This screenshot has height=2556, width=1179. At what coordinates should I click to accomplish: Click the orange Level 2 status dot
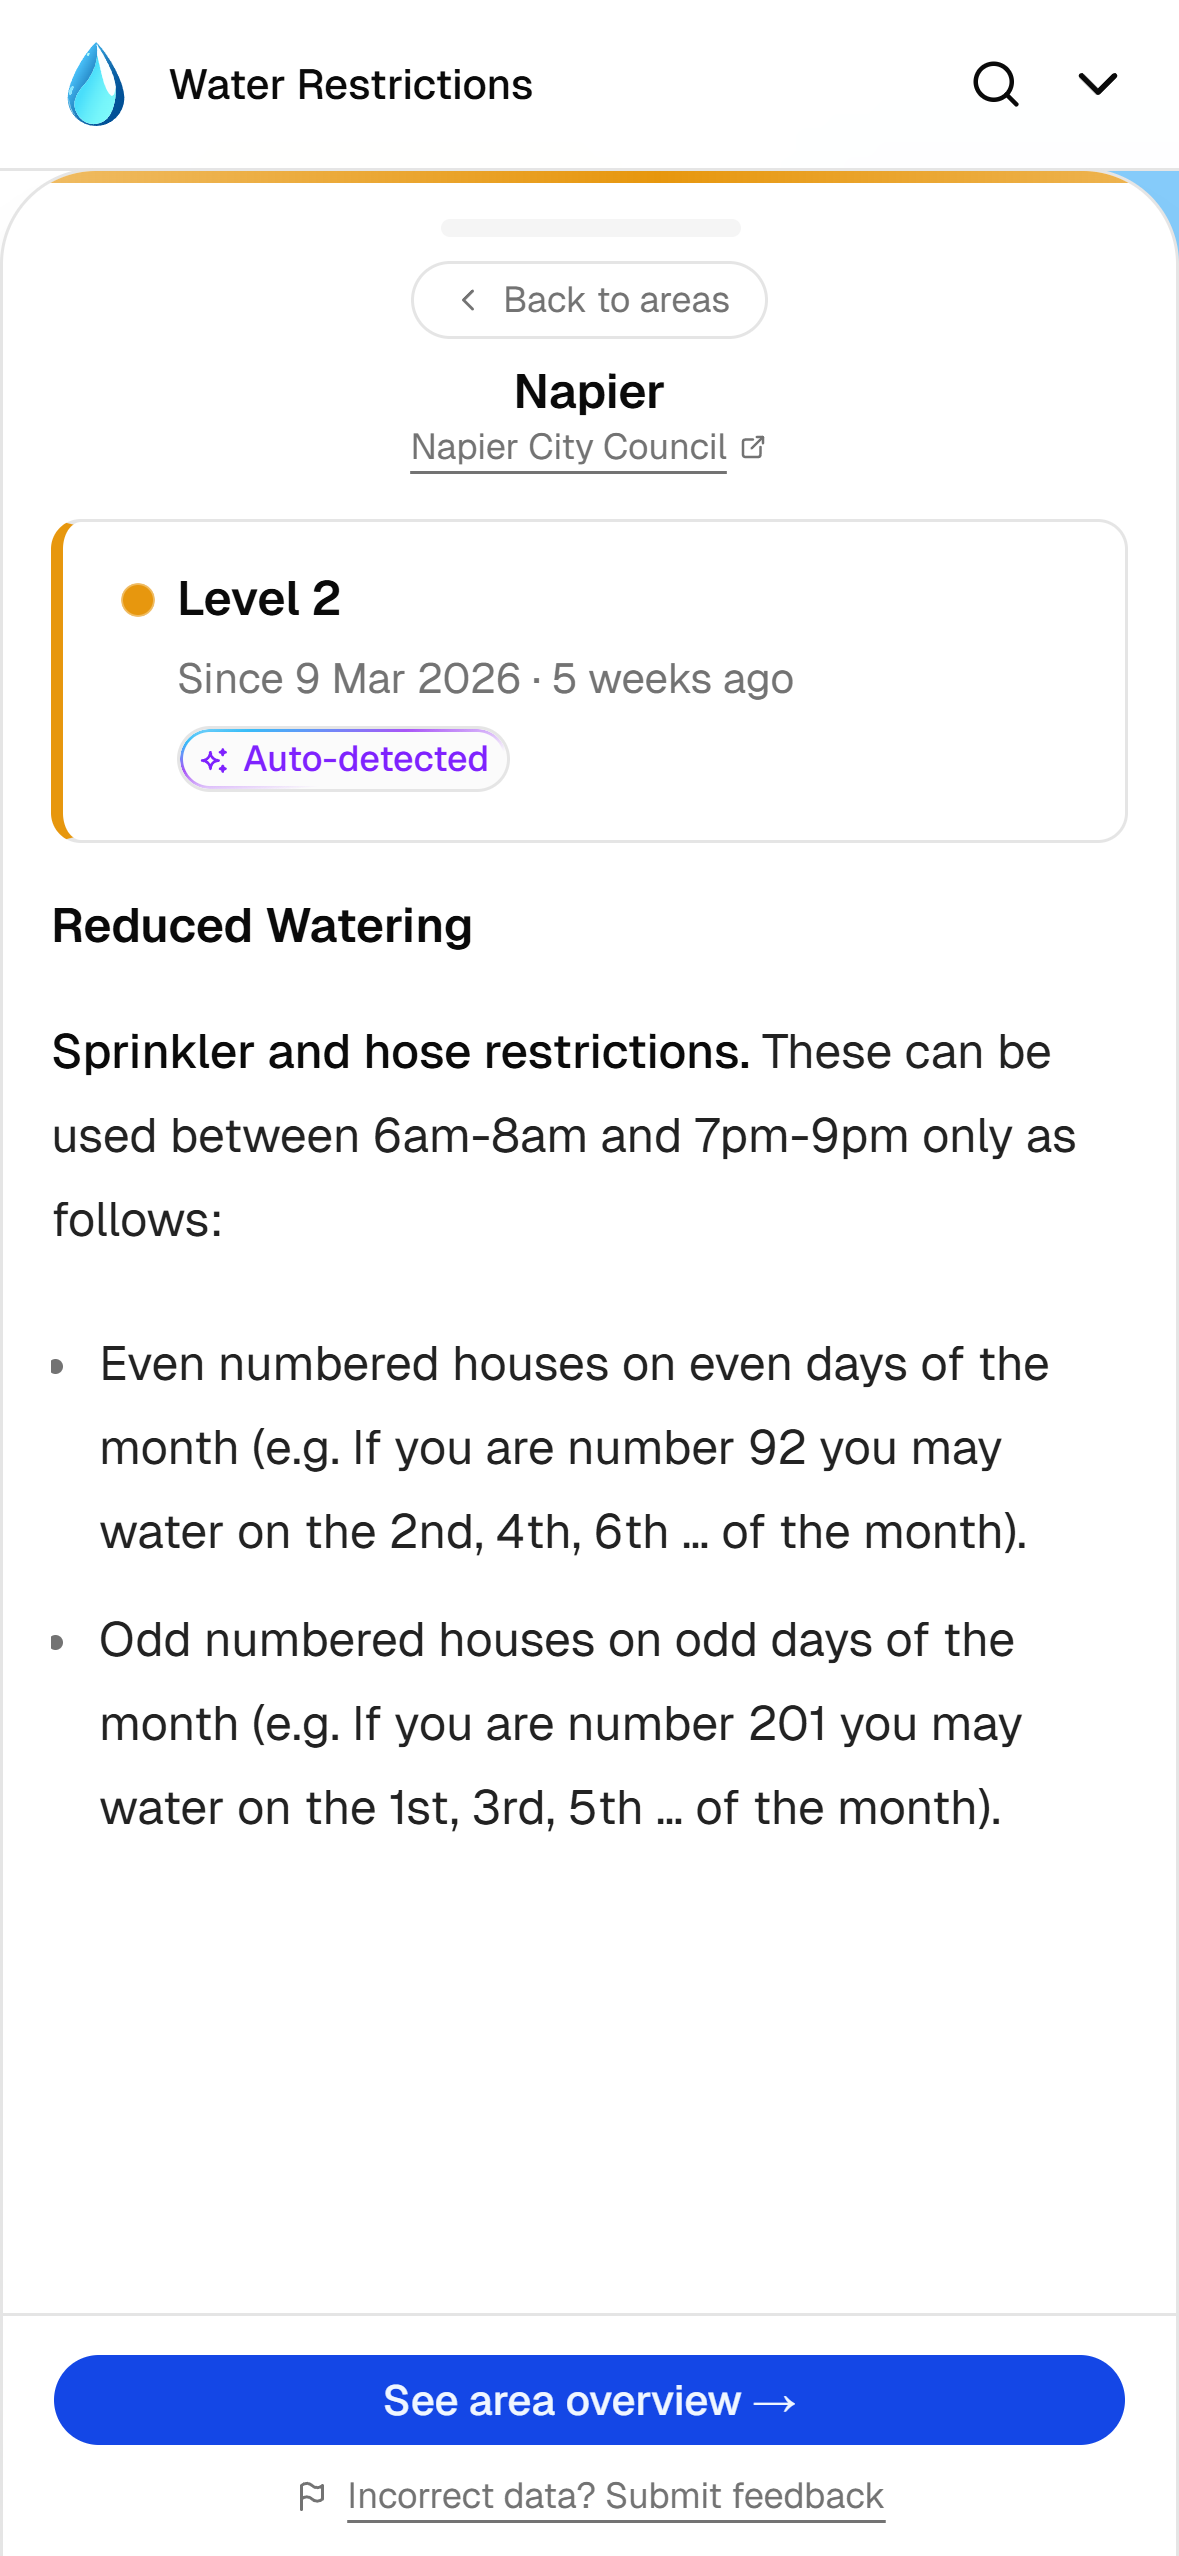pos(138,600)
